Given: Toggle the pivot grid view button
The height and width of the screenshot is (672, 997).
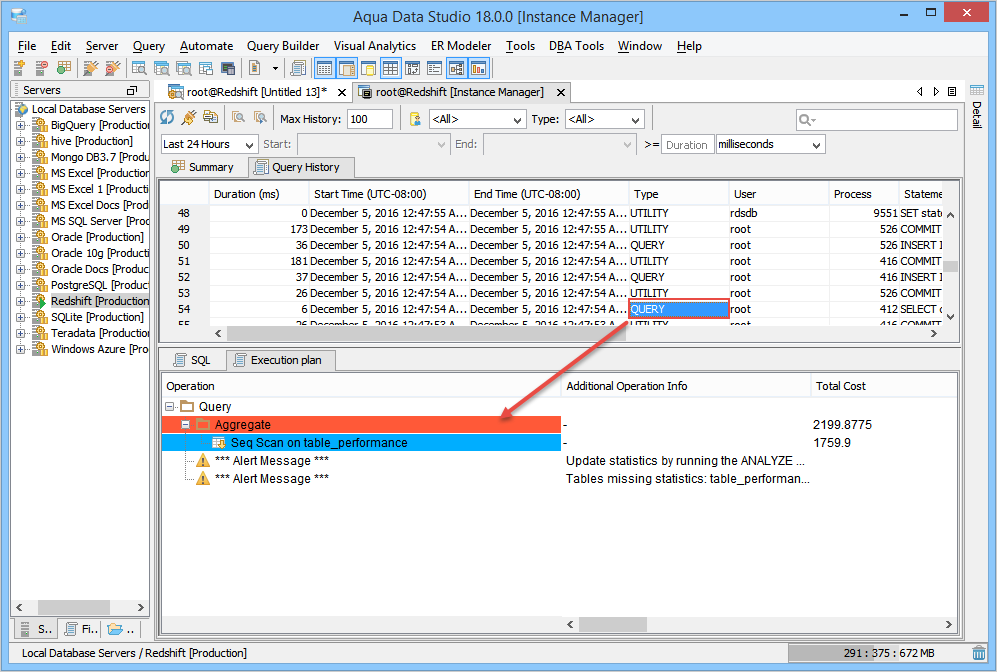Looking at the screenshot, I should [413, 68].
